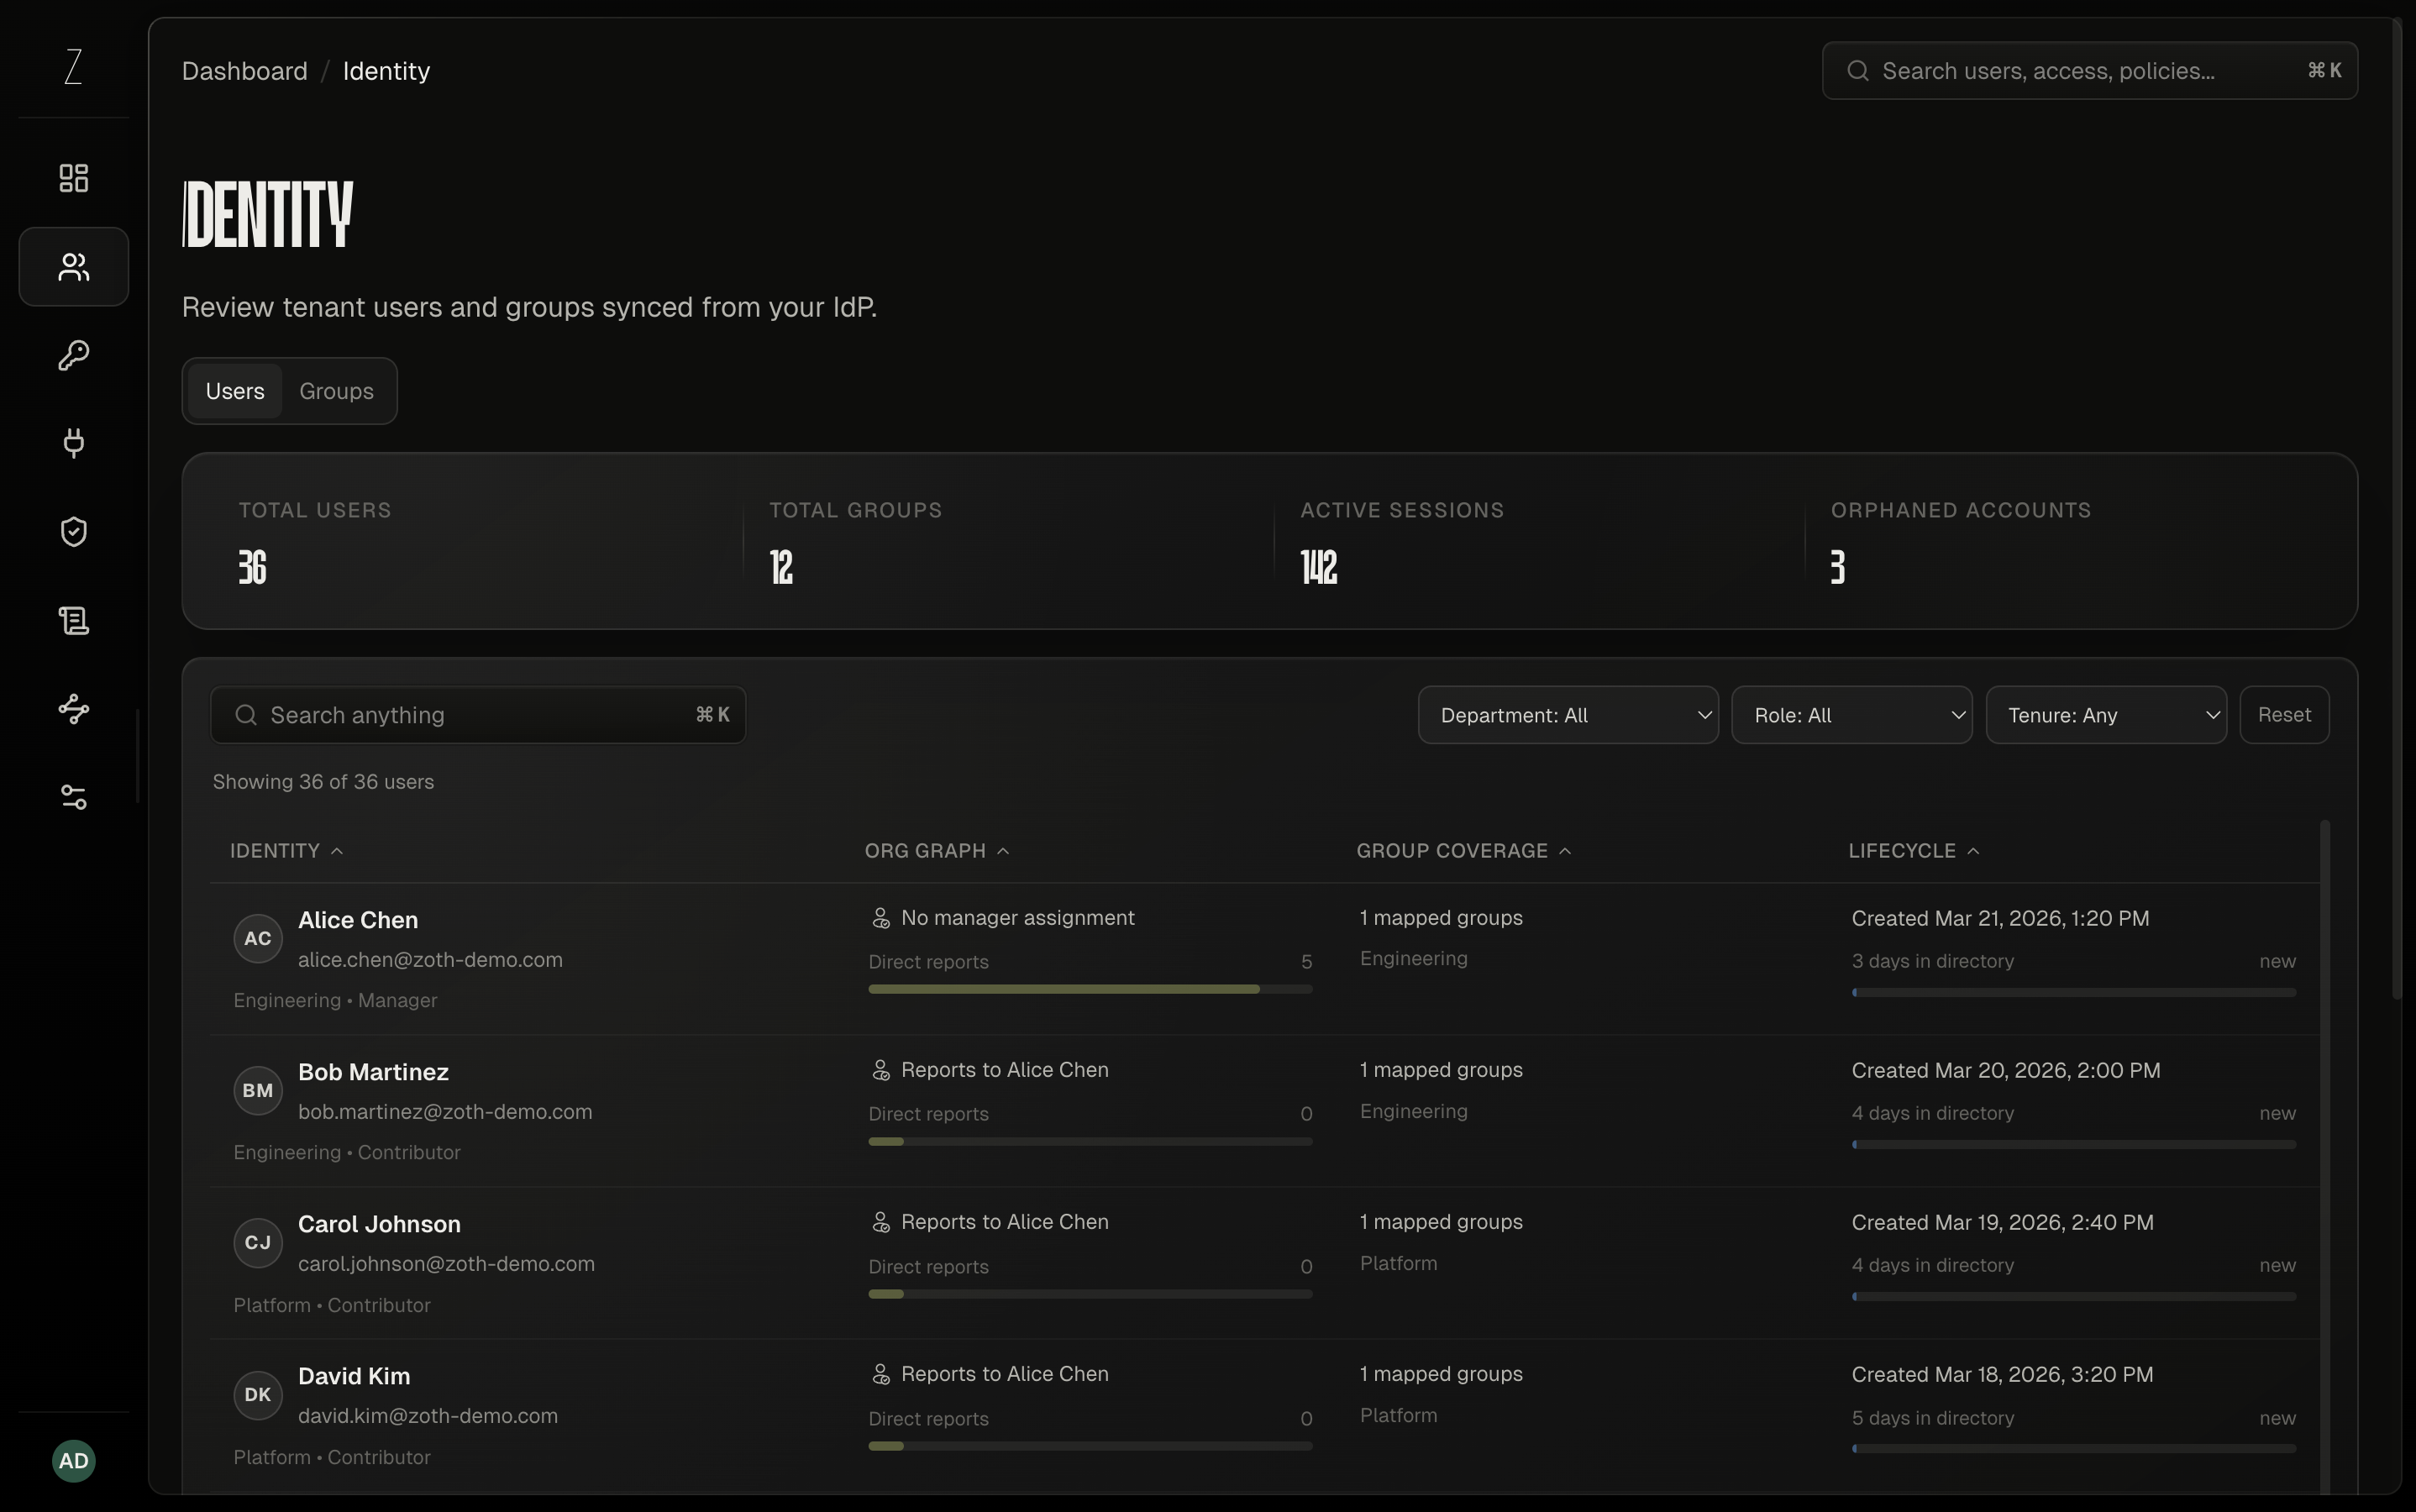Expand the Department: All dropdown
The width and height of the screenshot is (2416, 1512).
click(1568, 715)
